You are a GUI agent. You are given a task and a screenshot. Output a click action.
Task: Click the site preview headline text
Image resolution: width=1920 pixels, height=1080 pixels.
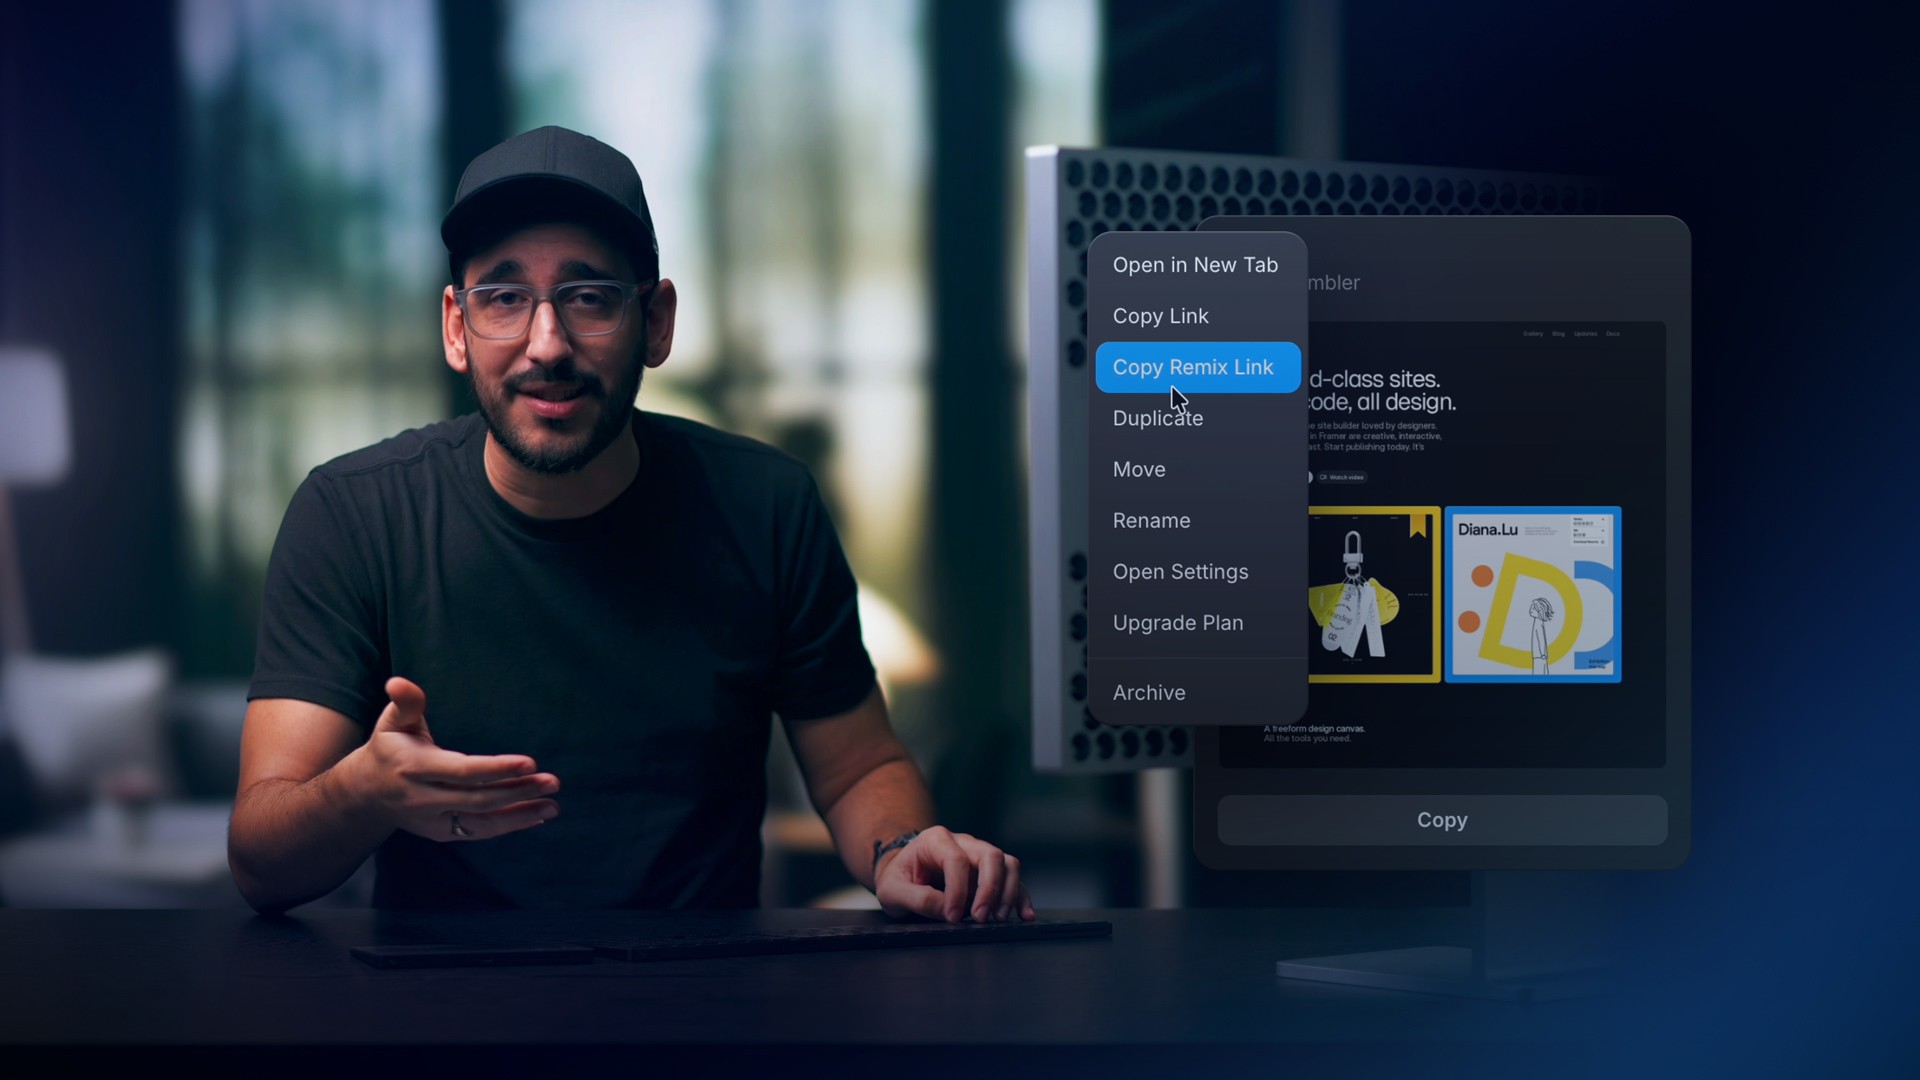pyautogui.click(x=1382, y=391)
